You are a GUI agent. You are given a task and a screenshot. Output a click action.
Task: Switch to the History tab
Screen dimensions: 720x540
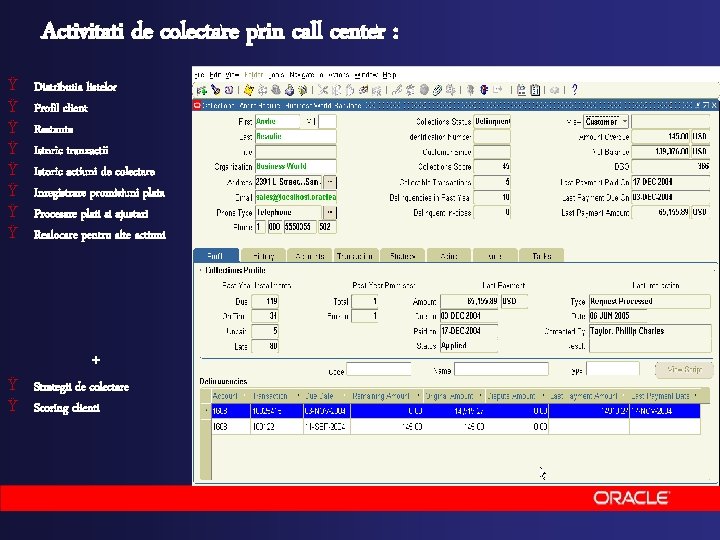pos(263,256)
